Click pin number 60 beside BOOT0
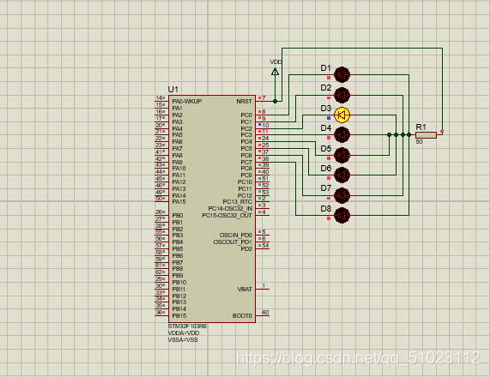 [265, 312]
